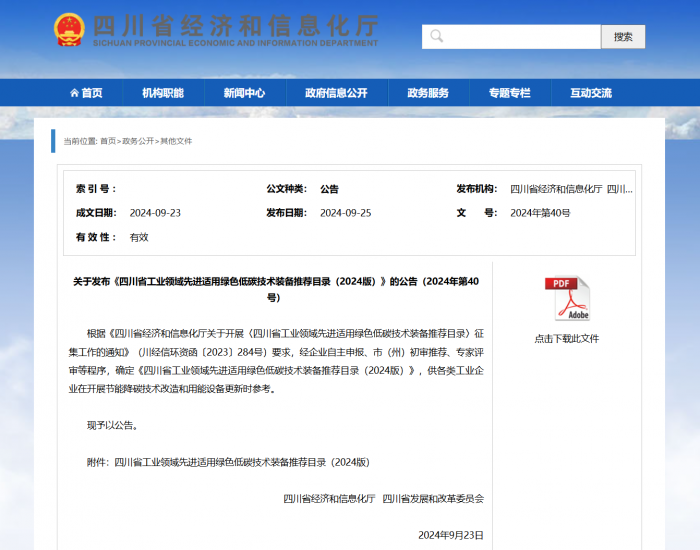Click the signature date 2024年9月23日

[450, 535]
